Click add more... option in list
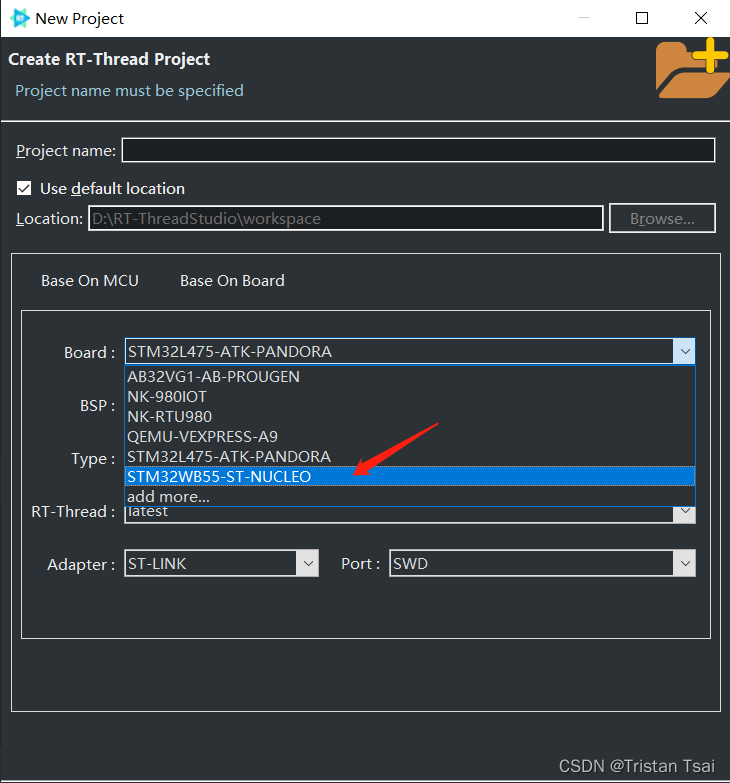 click(409, 496)
